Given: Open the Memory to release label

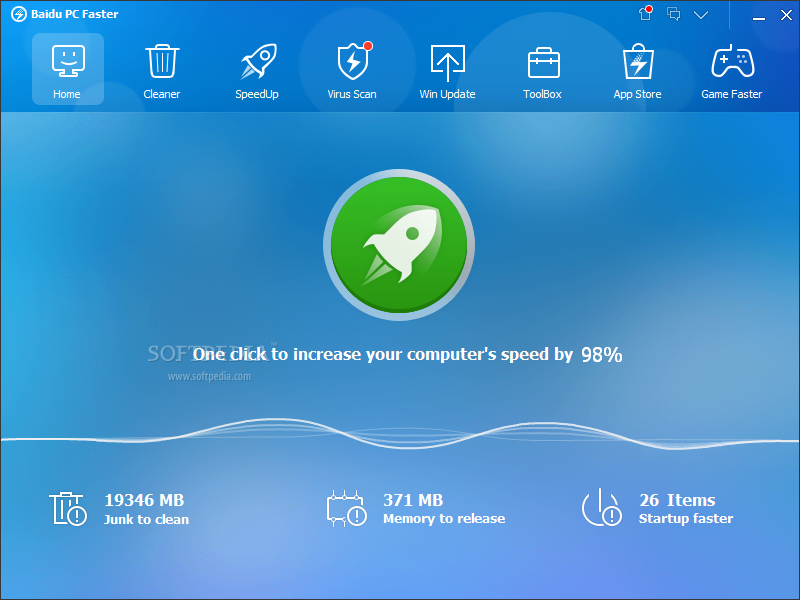Looking at the screenshot, I should point(444,518).
